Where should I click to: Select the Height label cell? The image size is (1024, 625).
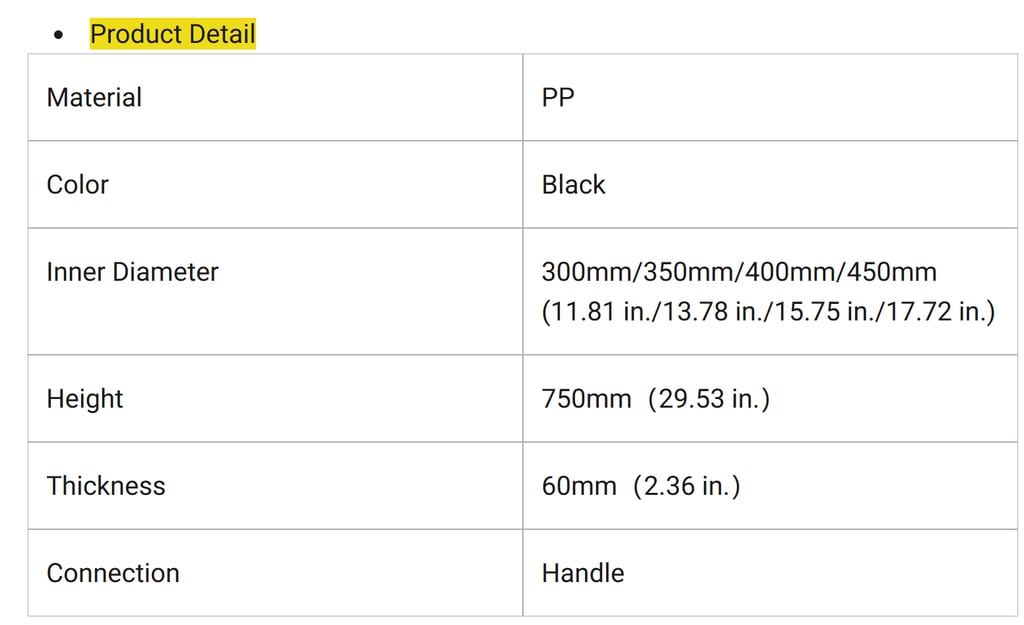pyautogui.click(x=275, y=398)
